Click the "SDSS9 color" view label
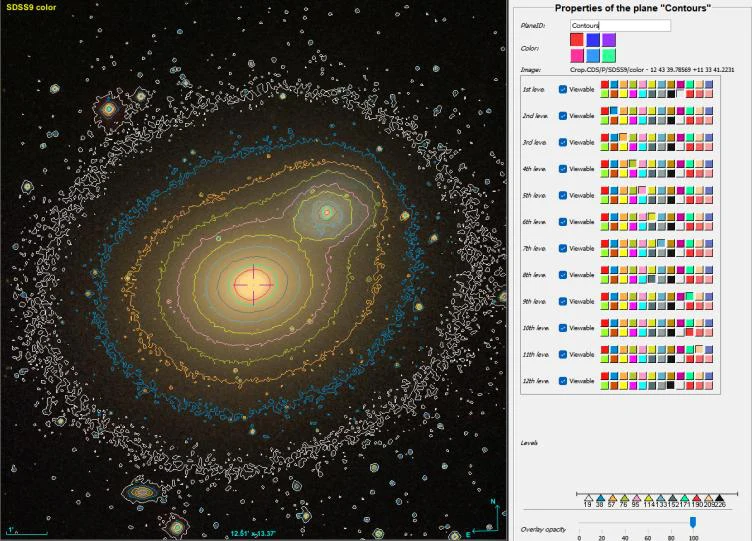Screen dimensions: 752x541 (31, 7)
